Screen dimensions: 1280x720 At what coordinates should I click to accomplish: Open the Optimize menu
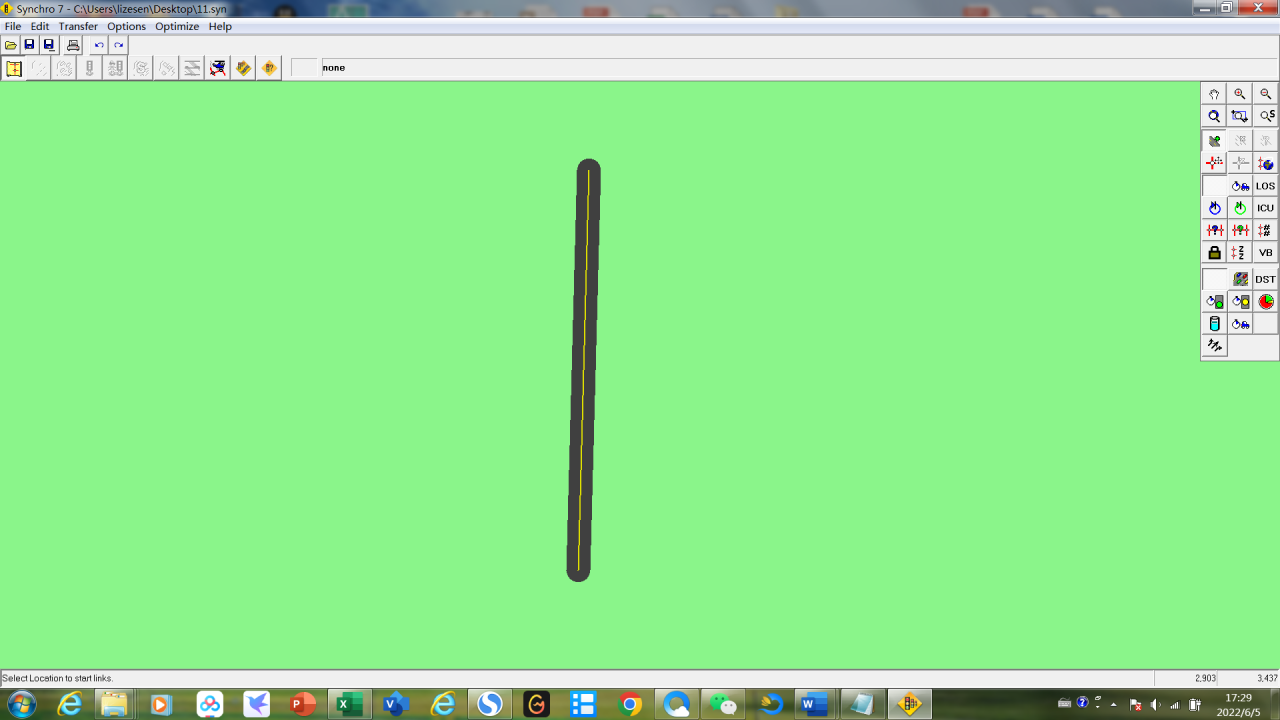coord(177,27)
